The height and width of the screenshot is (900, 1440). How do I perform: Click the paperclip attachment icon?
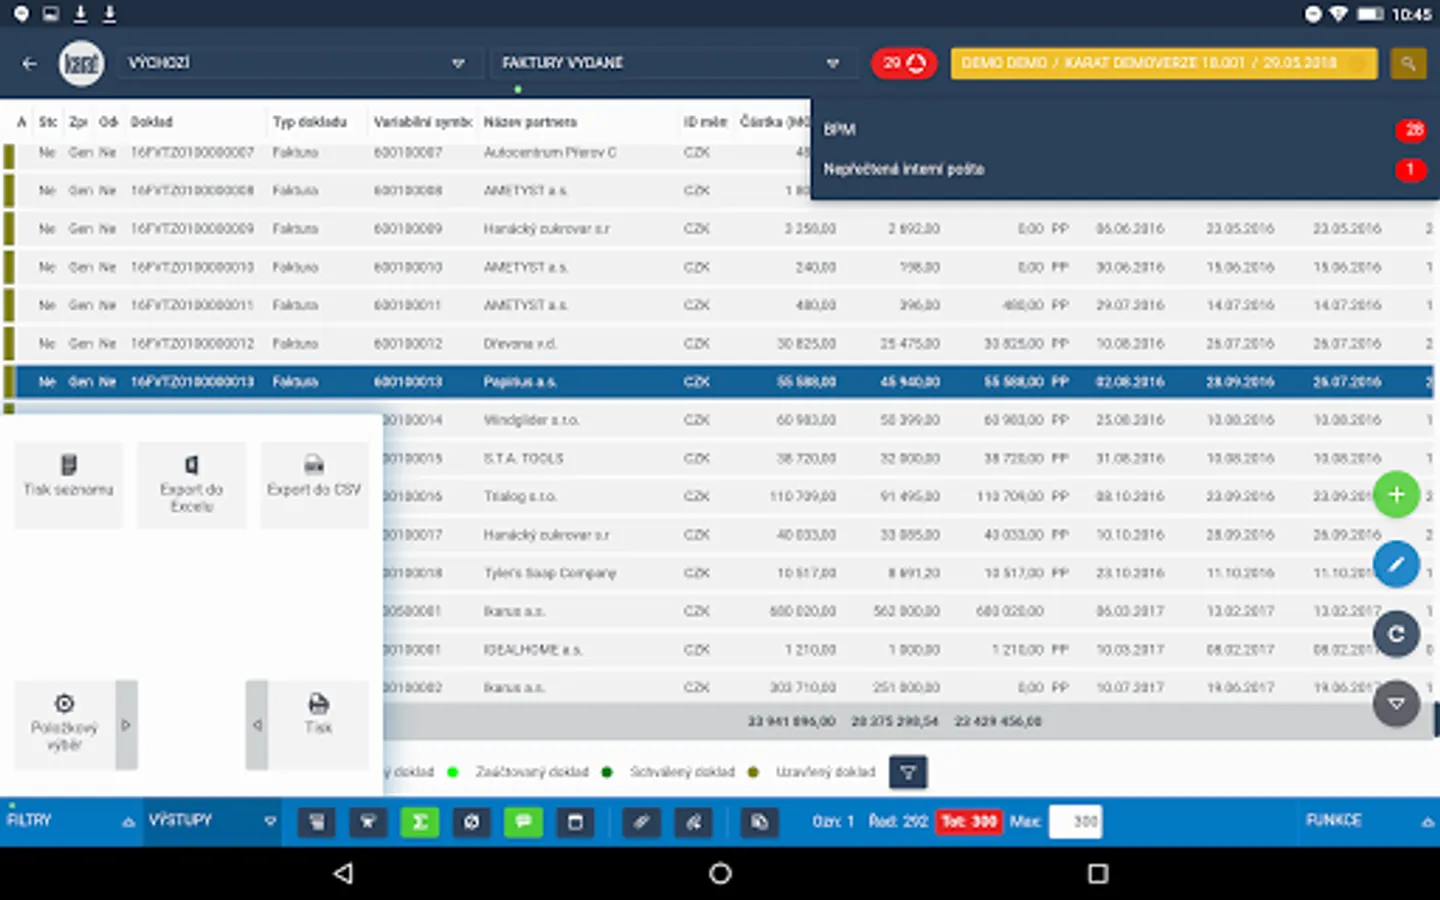click(641, 822)
